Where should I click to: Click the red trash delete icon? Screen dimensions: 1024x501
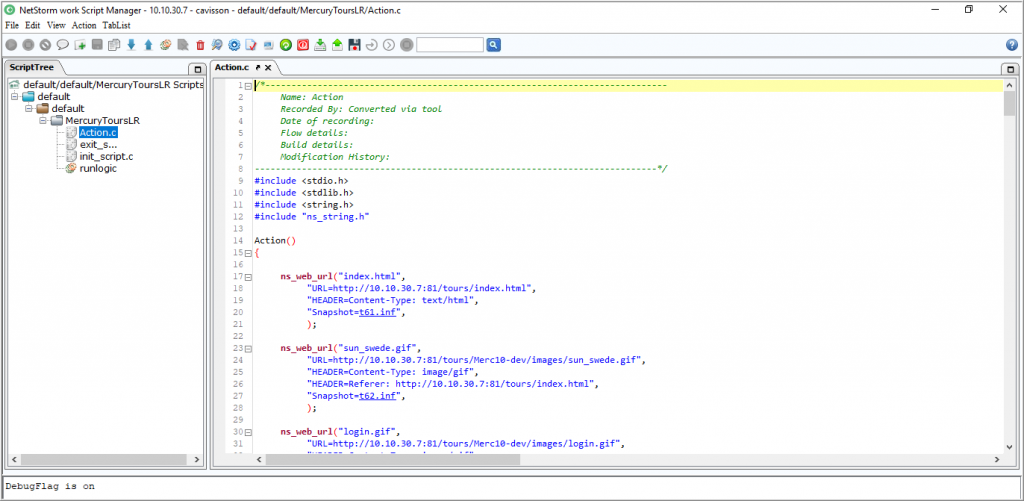[200, 45]
